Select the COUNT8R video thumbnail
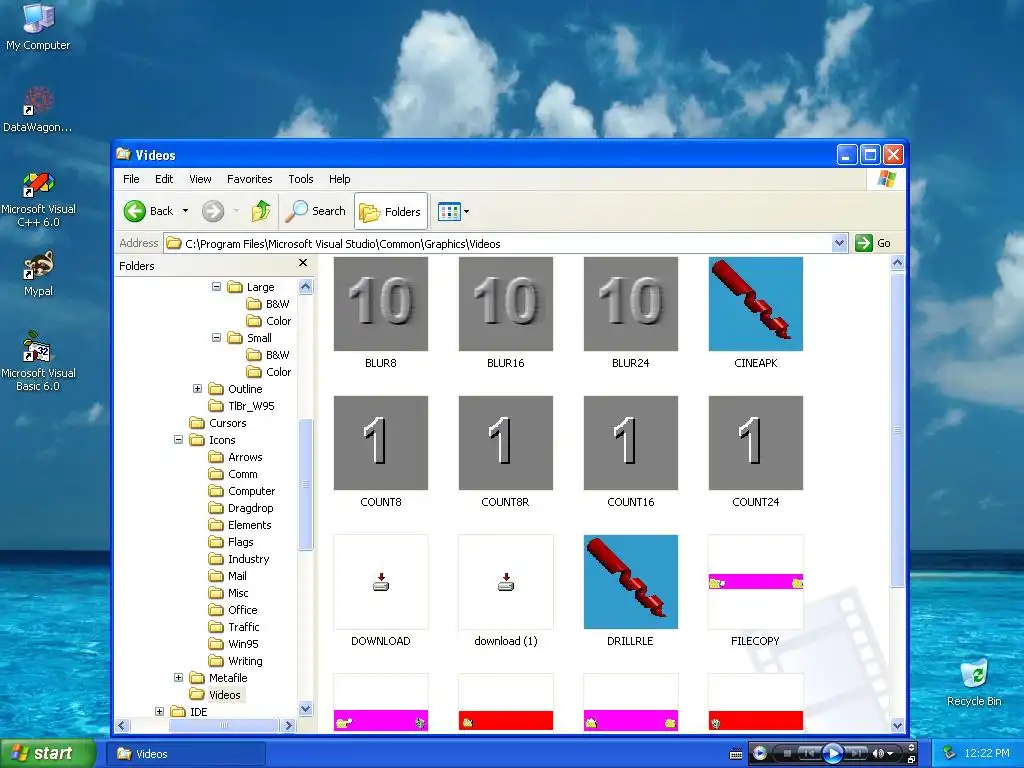Image resolution: width=1024 pixels, height=768 pixels. point(505,443)
